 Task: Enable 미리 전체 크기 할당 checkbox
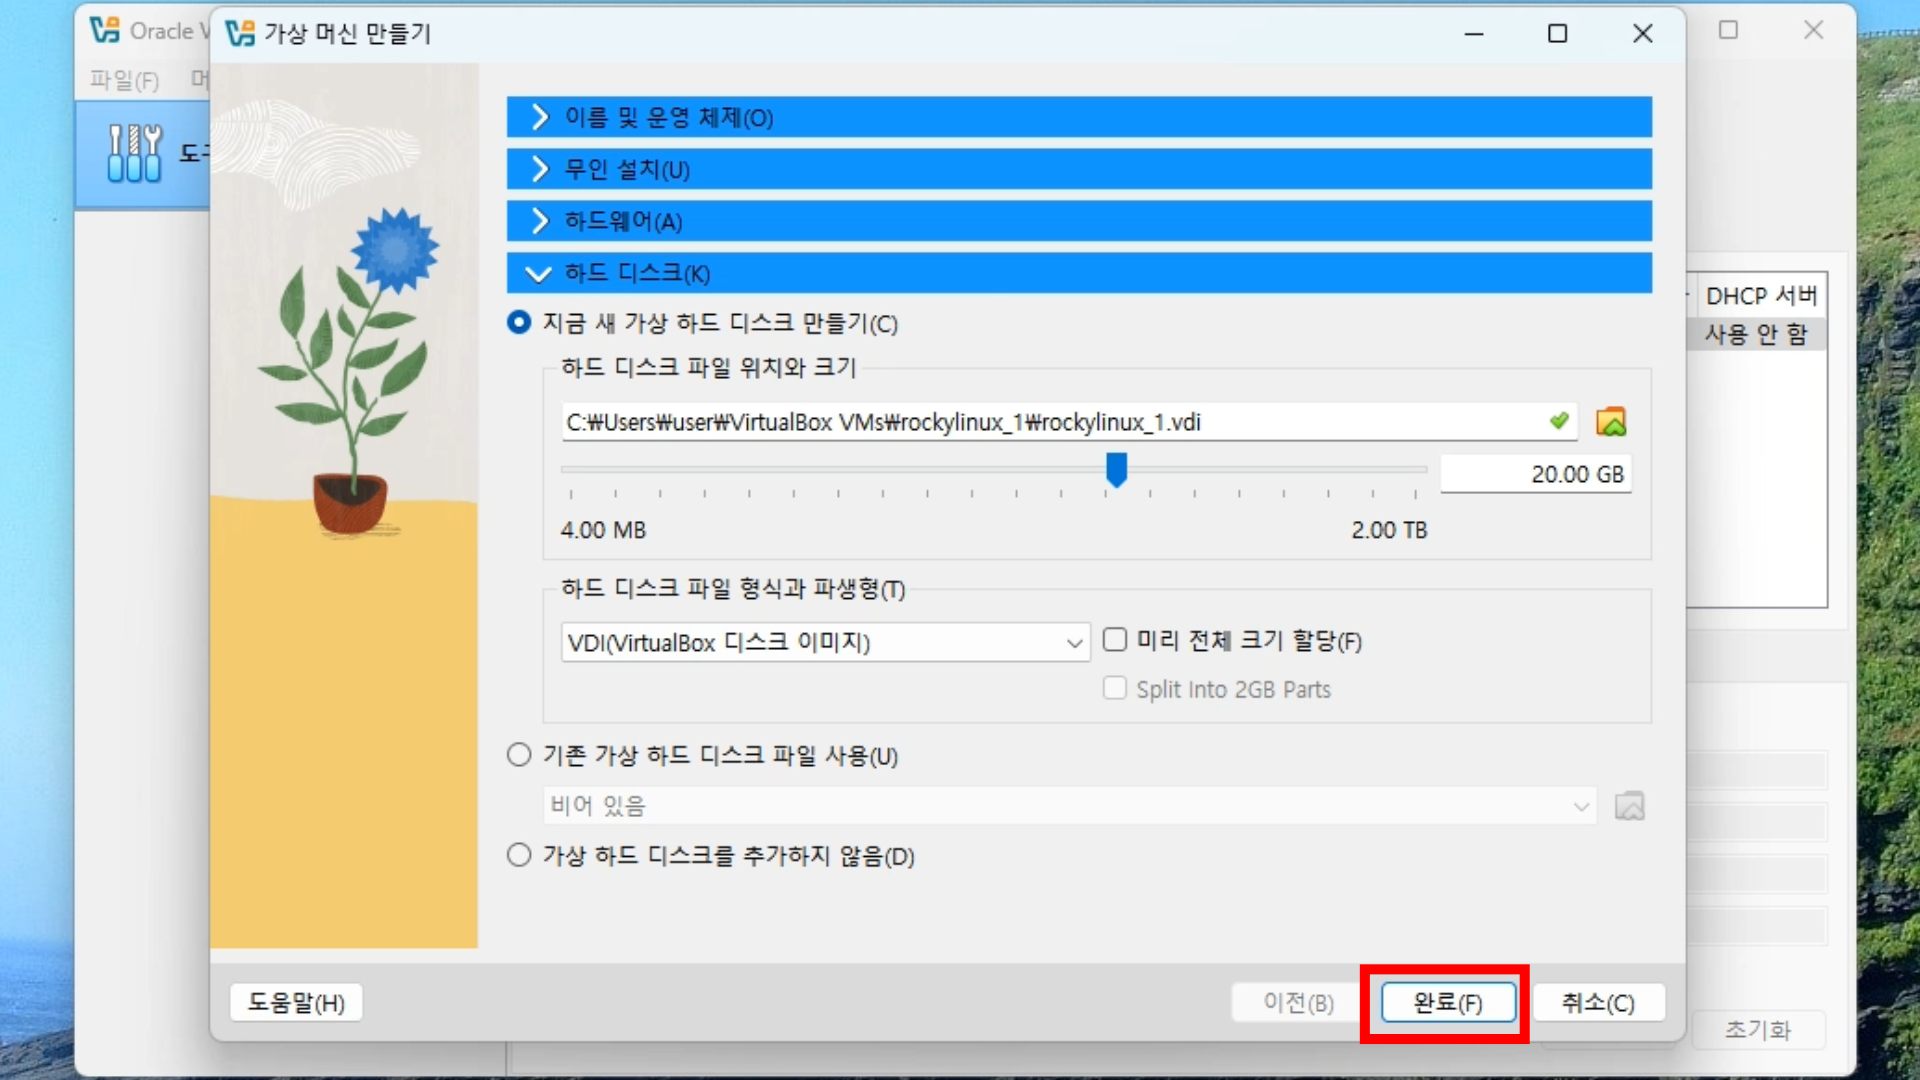(1114, 640)
